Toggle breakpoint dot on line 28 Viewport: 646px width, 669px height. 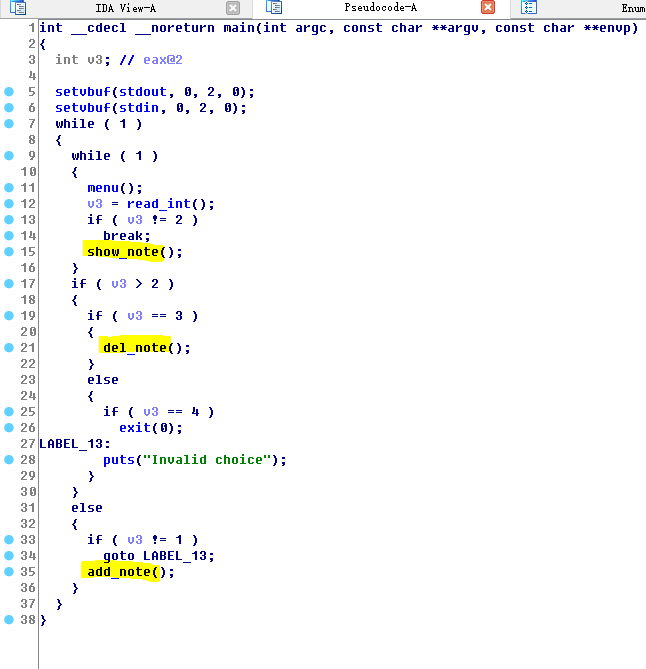tap(9, 460)
